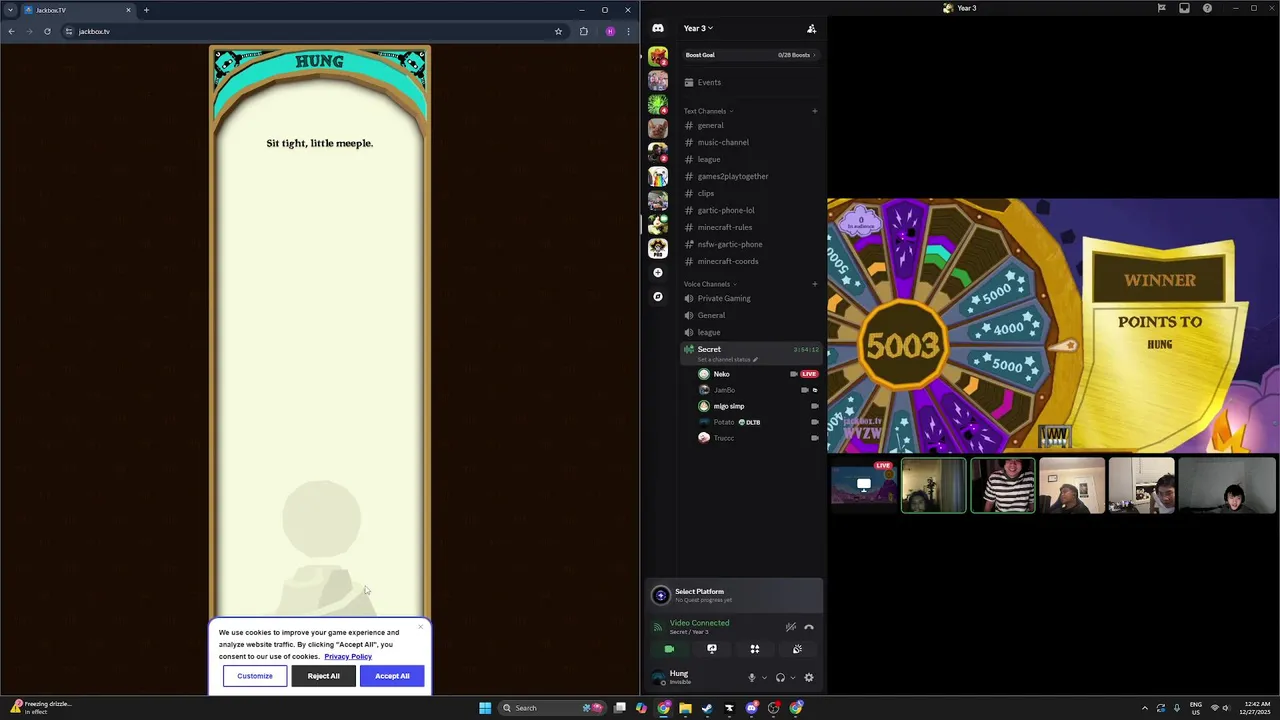
Task: Open the Privacy Policy link
Action: click(348, 656)
